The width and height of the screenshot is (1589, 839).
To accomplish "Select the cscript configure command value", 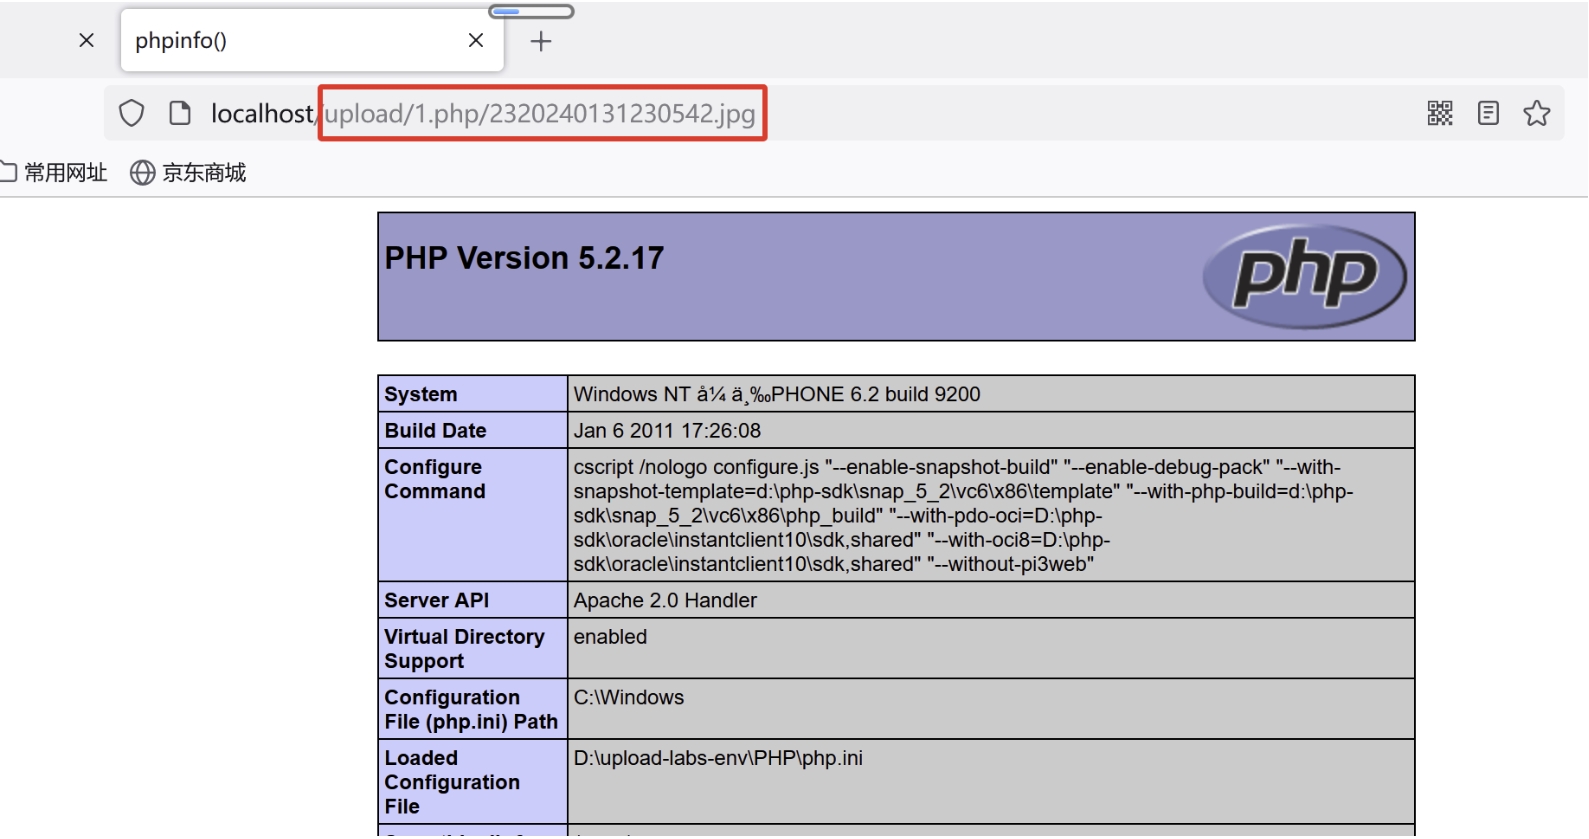I will [964, 515].
